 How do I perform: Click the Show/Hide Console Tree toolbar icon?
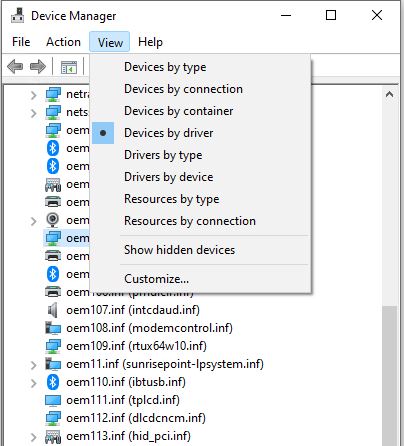click(x=69, y=67)
